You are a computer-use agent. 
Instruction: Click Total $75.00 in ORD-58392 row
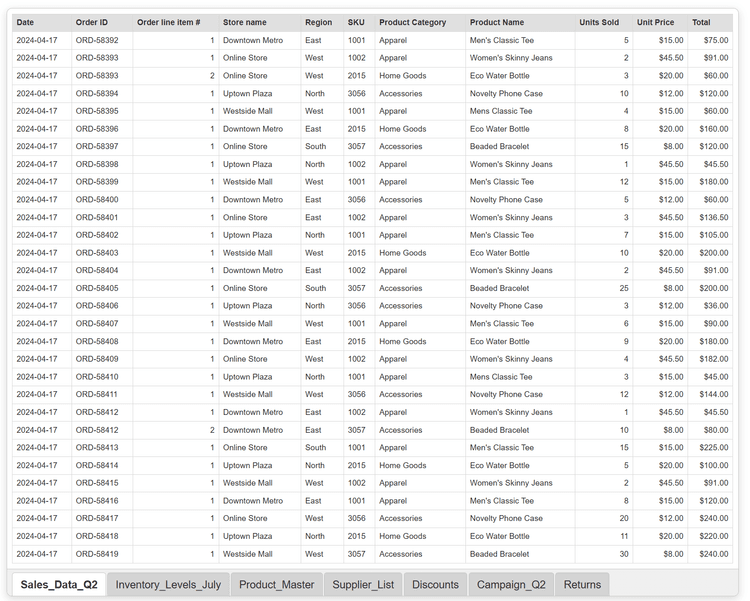(710, 40)
